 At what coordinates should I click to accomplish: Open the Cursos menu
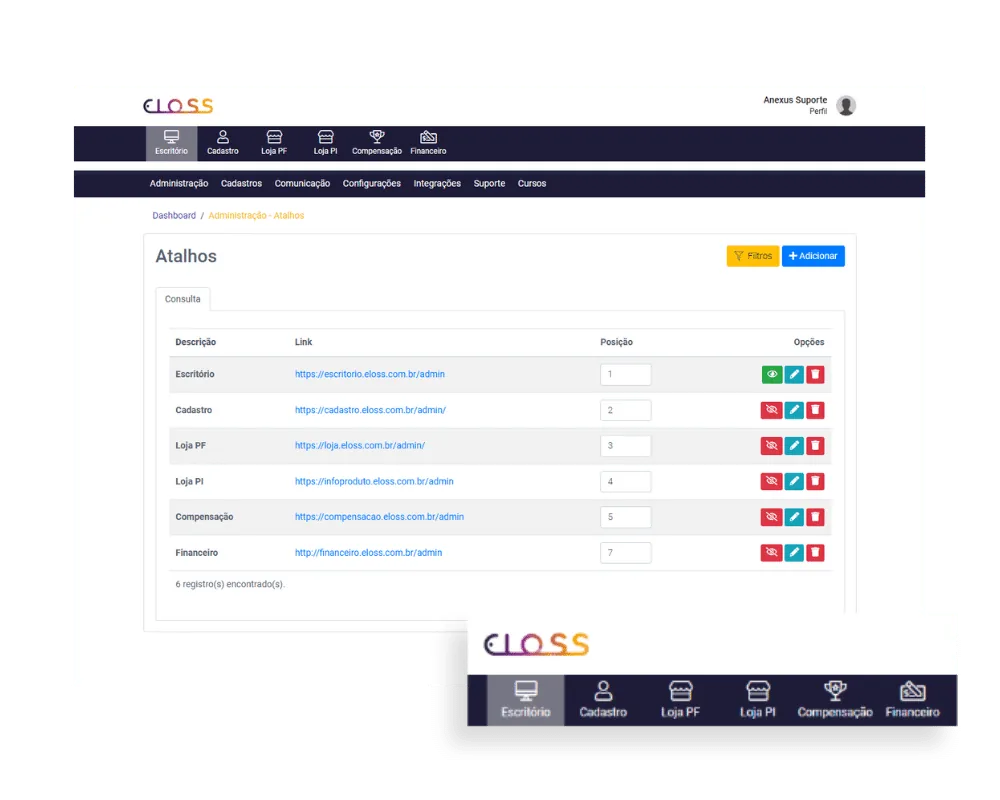click(532, 184)
